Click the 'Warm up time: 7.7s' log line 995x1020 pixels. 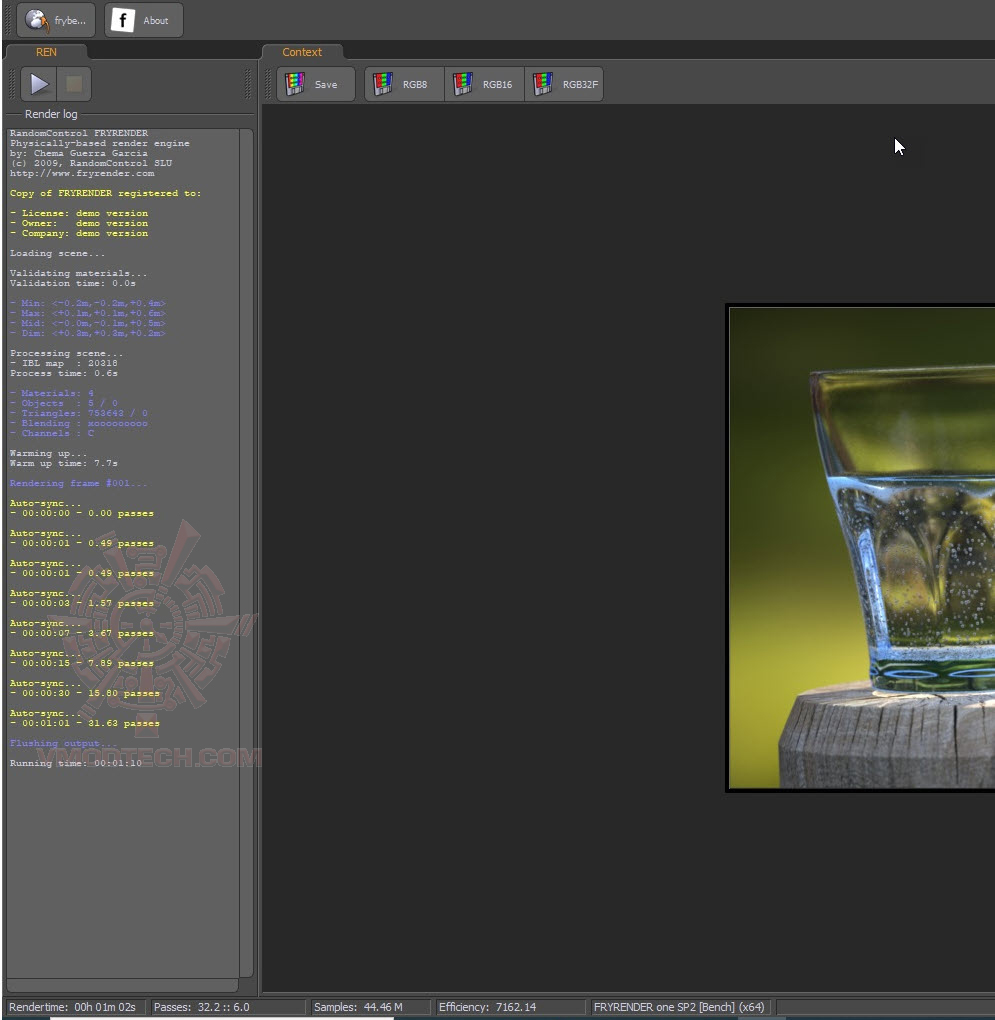pos(64,464)
